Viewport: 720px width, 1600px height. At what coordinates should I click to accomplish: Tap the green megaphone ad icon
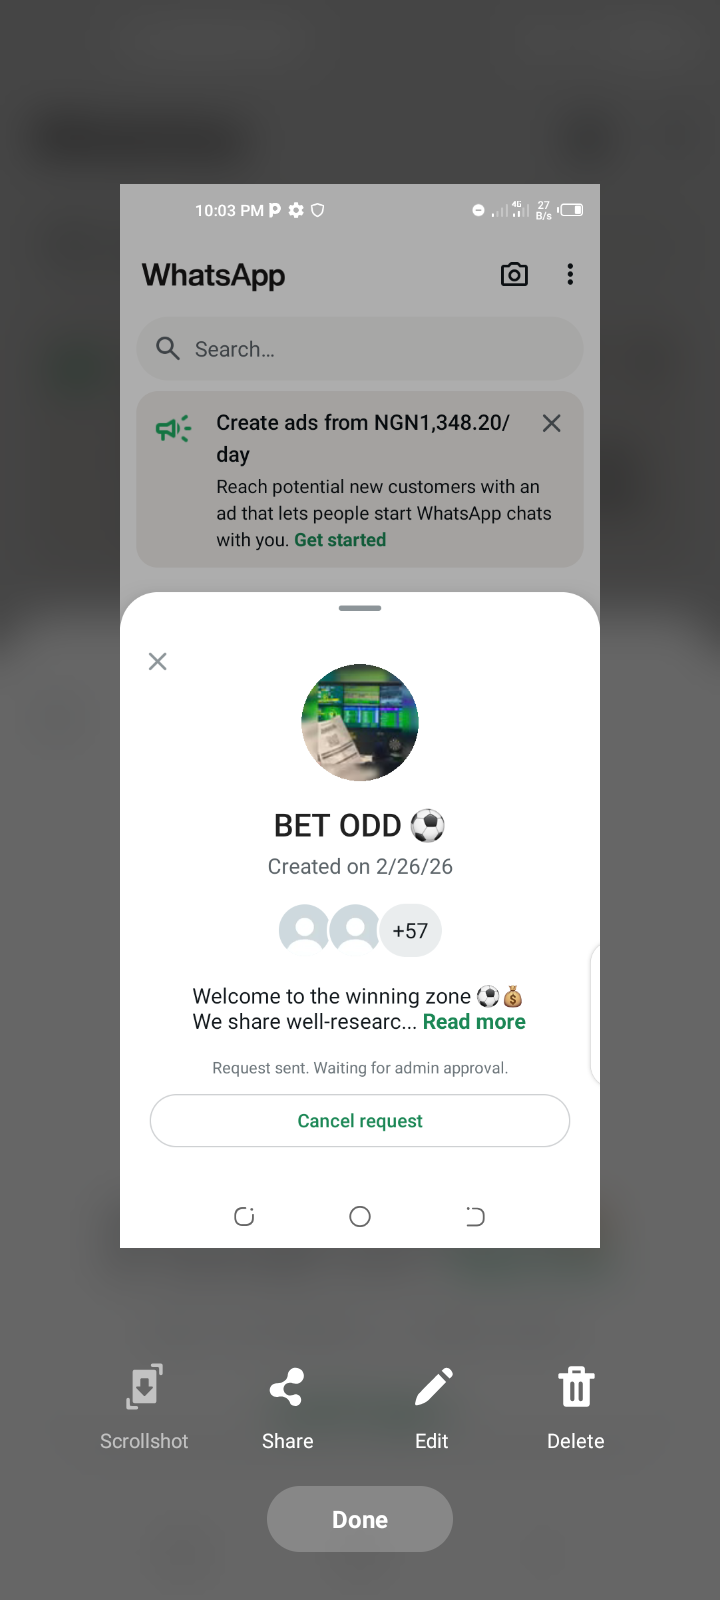173,429
